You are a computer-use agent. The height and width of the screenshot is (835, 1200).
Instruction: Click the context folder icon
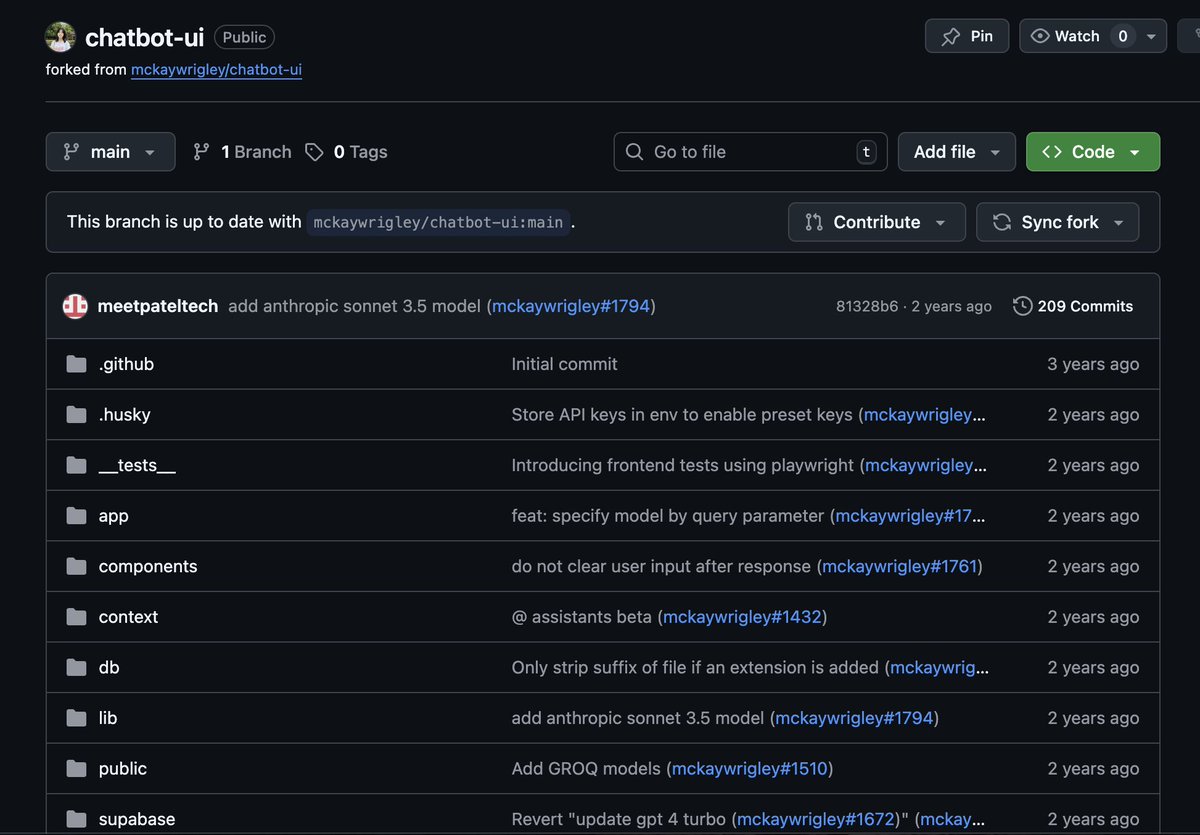(x=76, y=617)
